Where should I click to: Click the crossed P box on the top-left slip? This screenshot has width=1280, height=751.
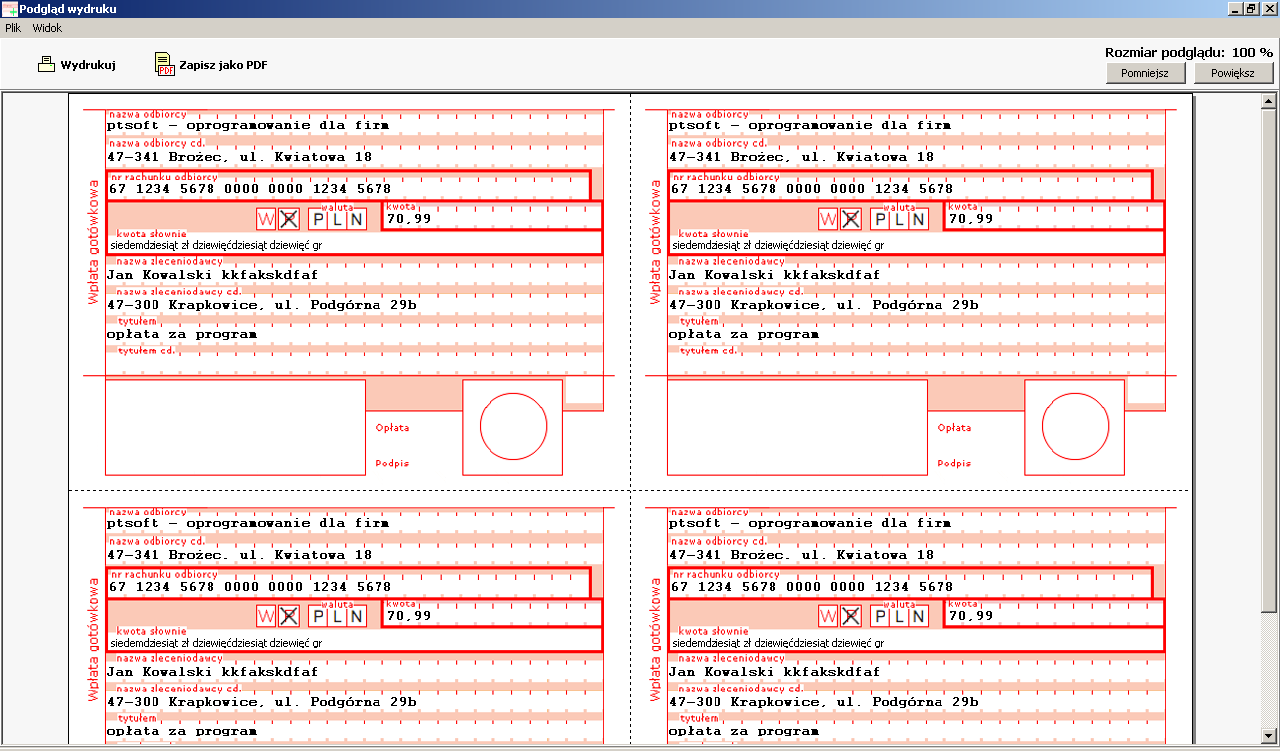(289, 219)
